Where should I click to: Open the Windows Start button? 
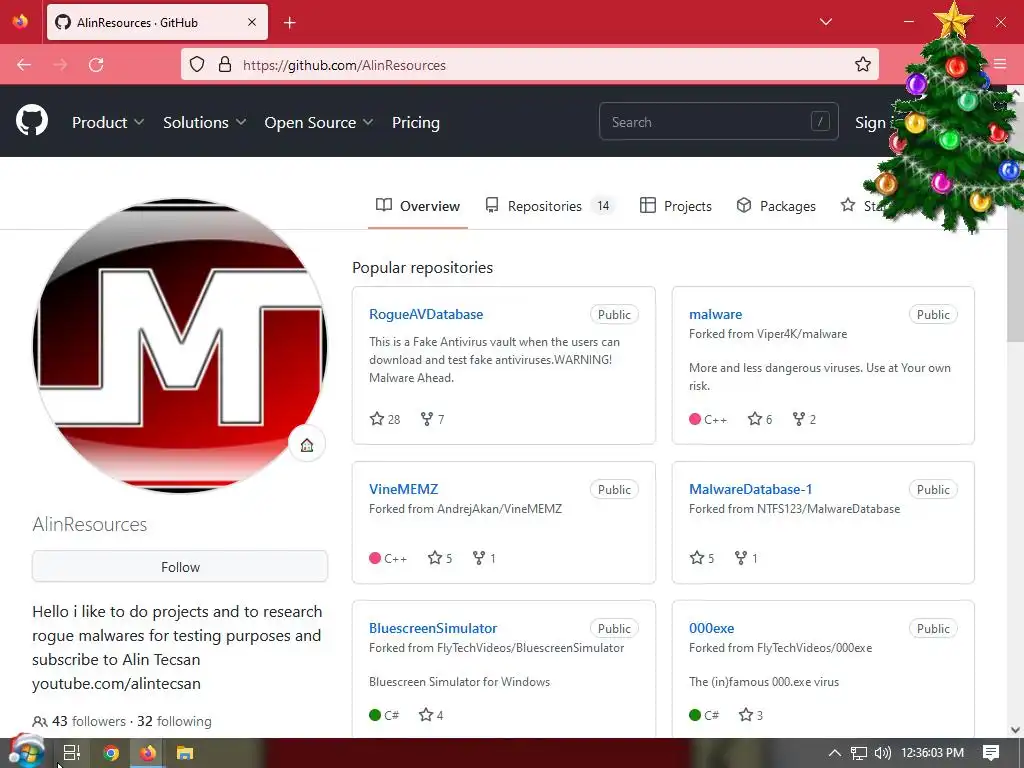[26, 752]
